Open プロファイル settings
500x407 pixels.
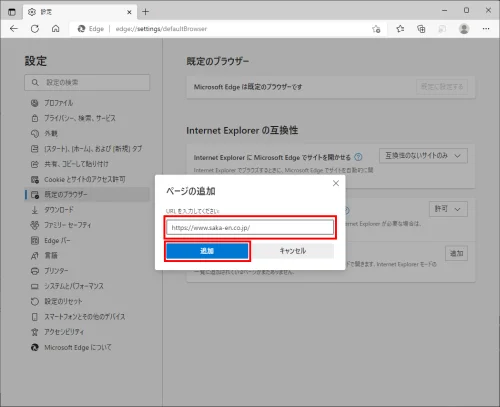tap(87, 103)
